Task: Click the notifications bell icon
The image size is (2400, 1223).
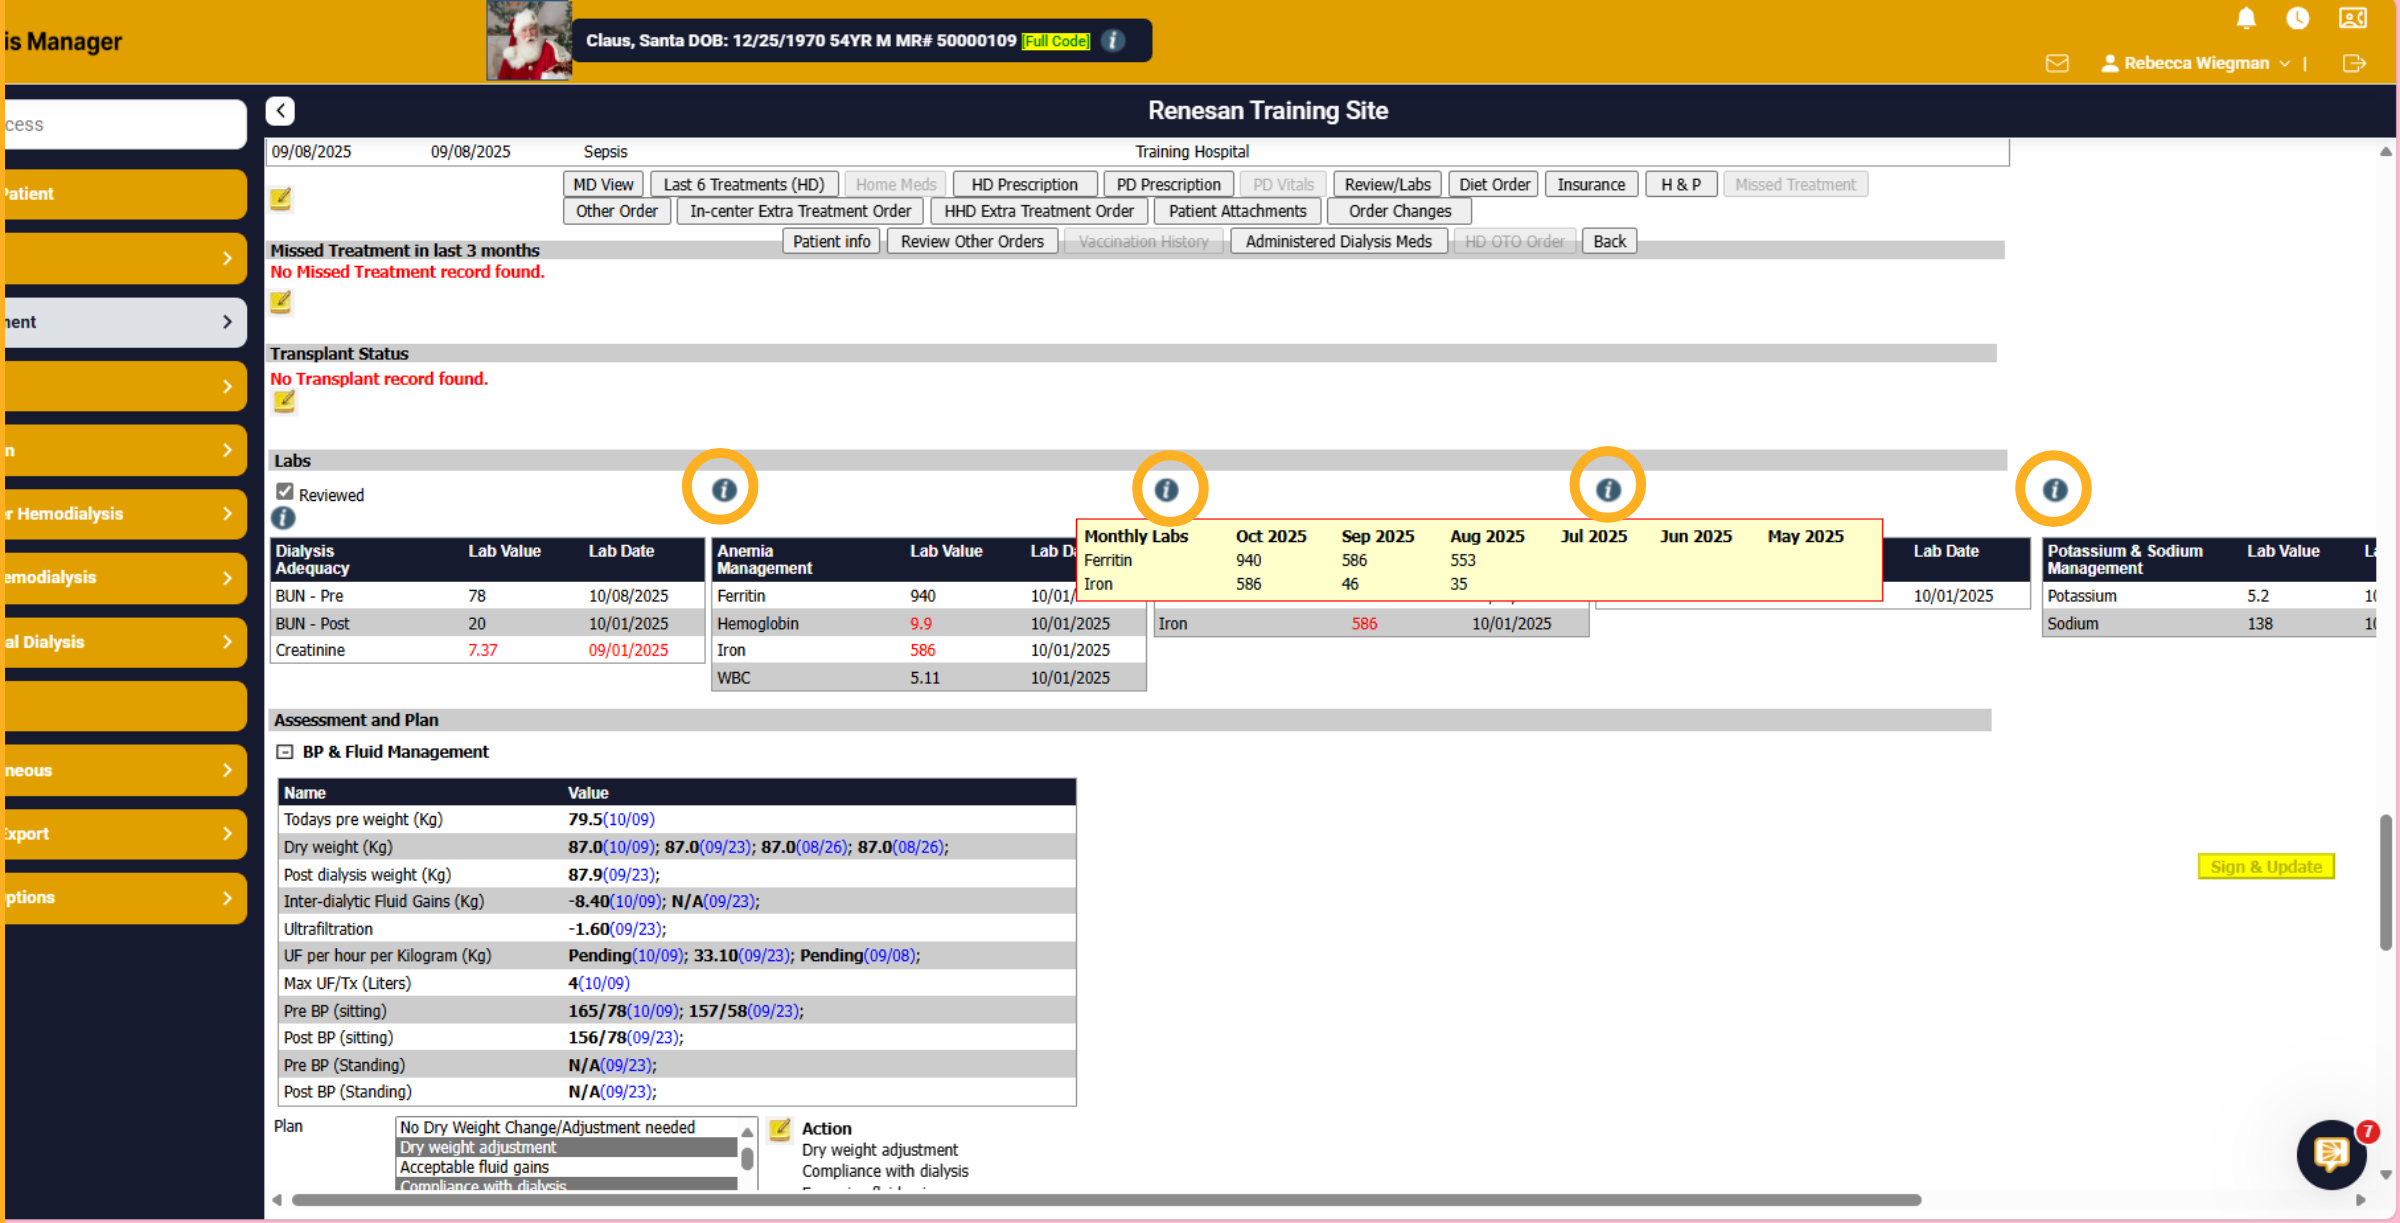Action: [x=2246, y=18]
